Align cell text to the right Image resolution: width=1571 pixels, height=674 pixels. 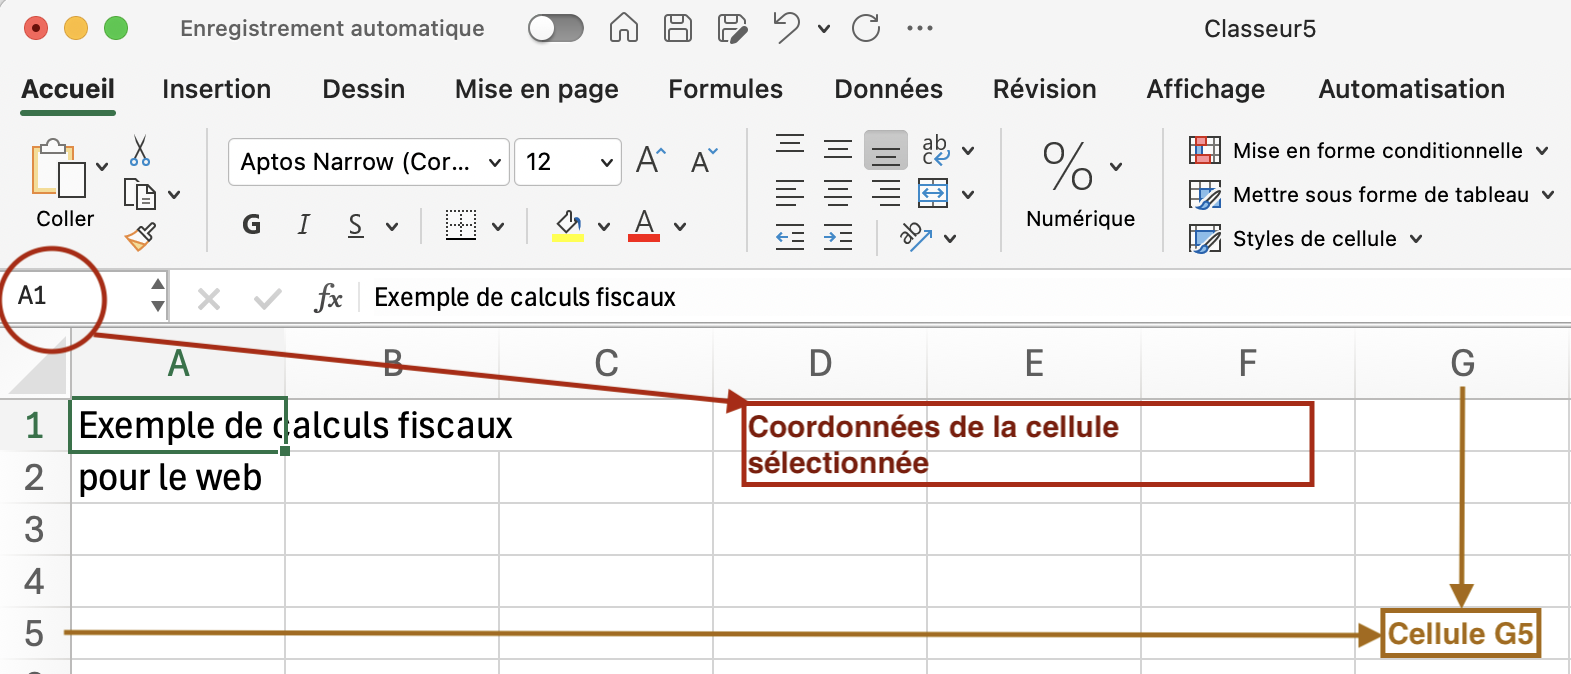[886, 193]
